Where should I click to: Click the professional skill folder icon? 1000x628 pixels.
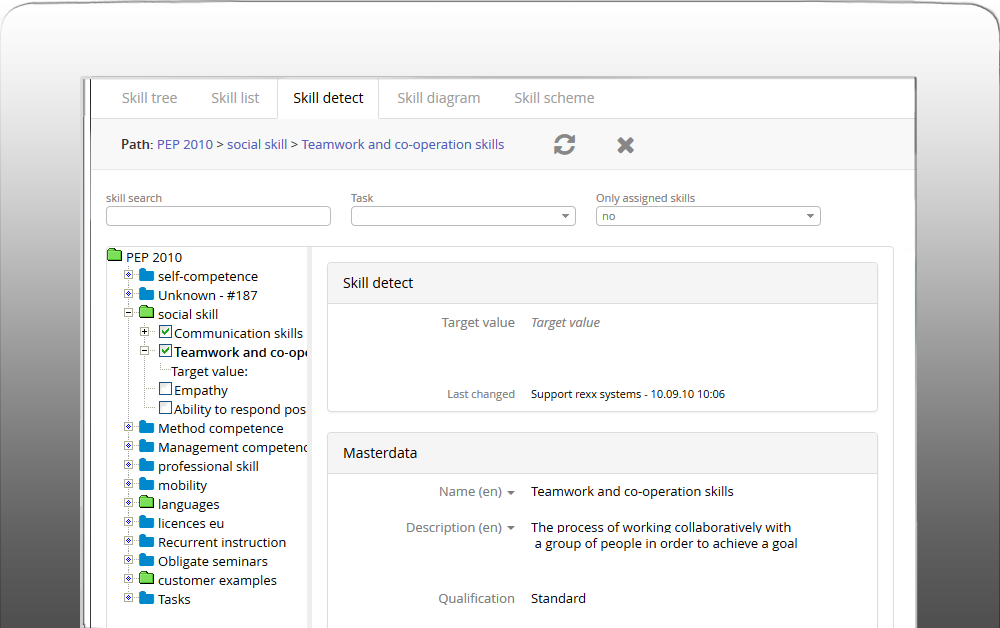tap(147, 465)
